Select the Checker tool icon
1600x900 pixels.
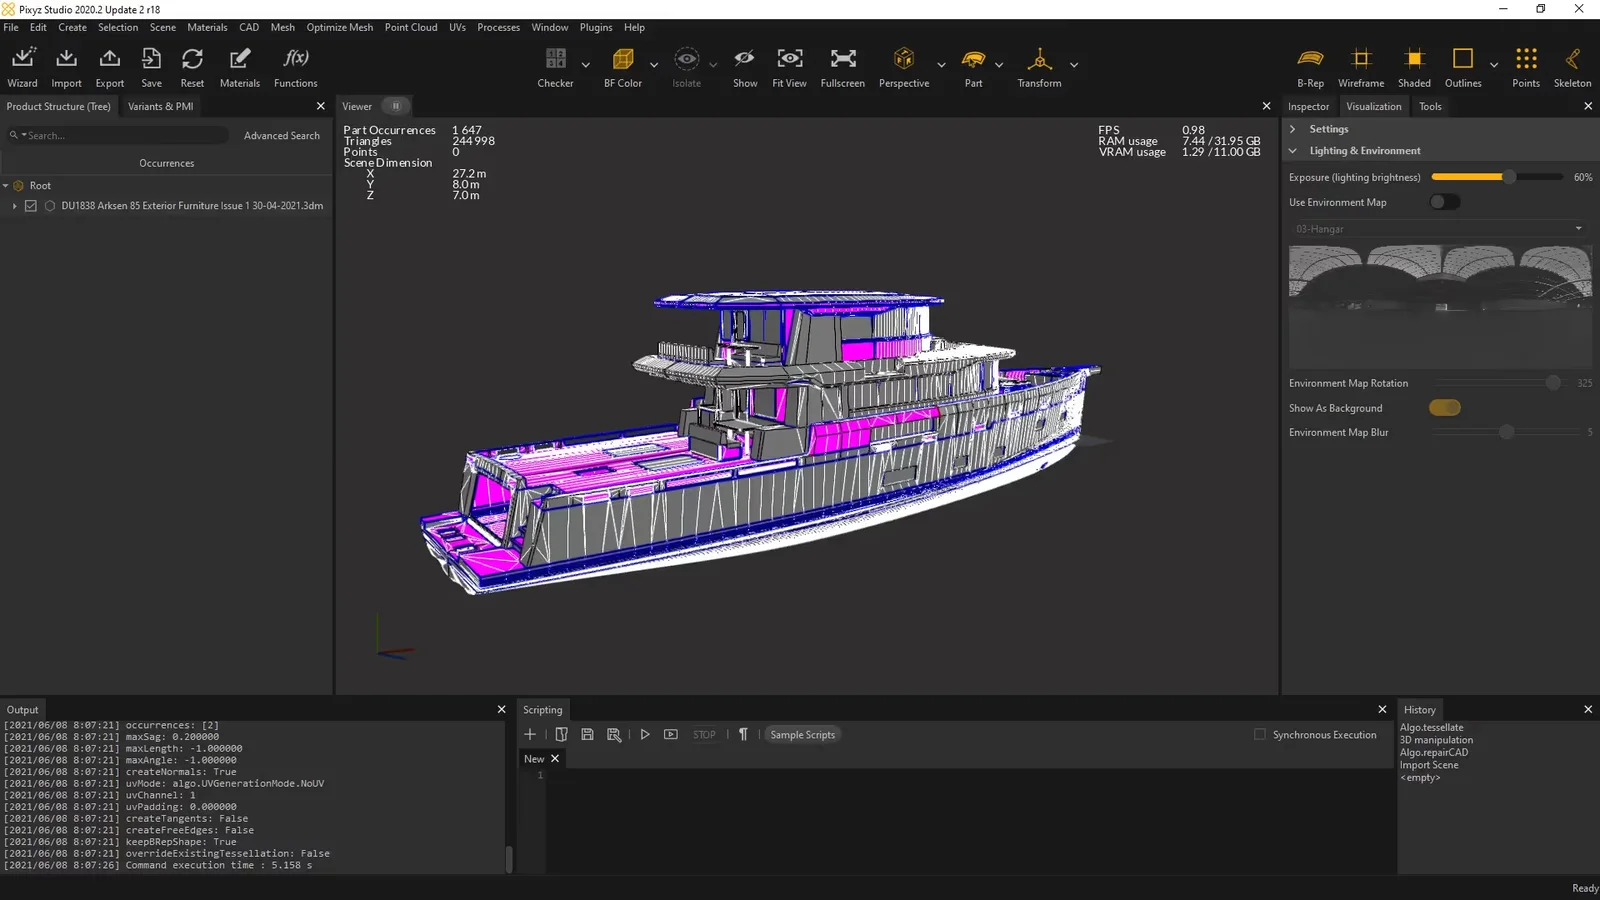click(x=556, y=59)
